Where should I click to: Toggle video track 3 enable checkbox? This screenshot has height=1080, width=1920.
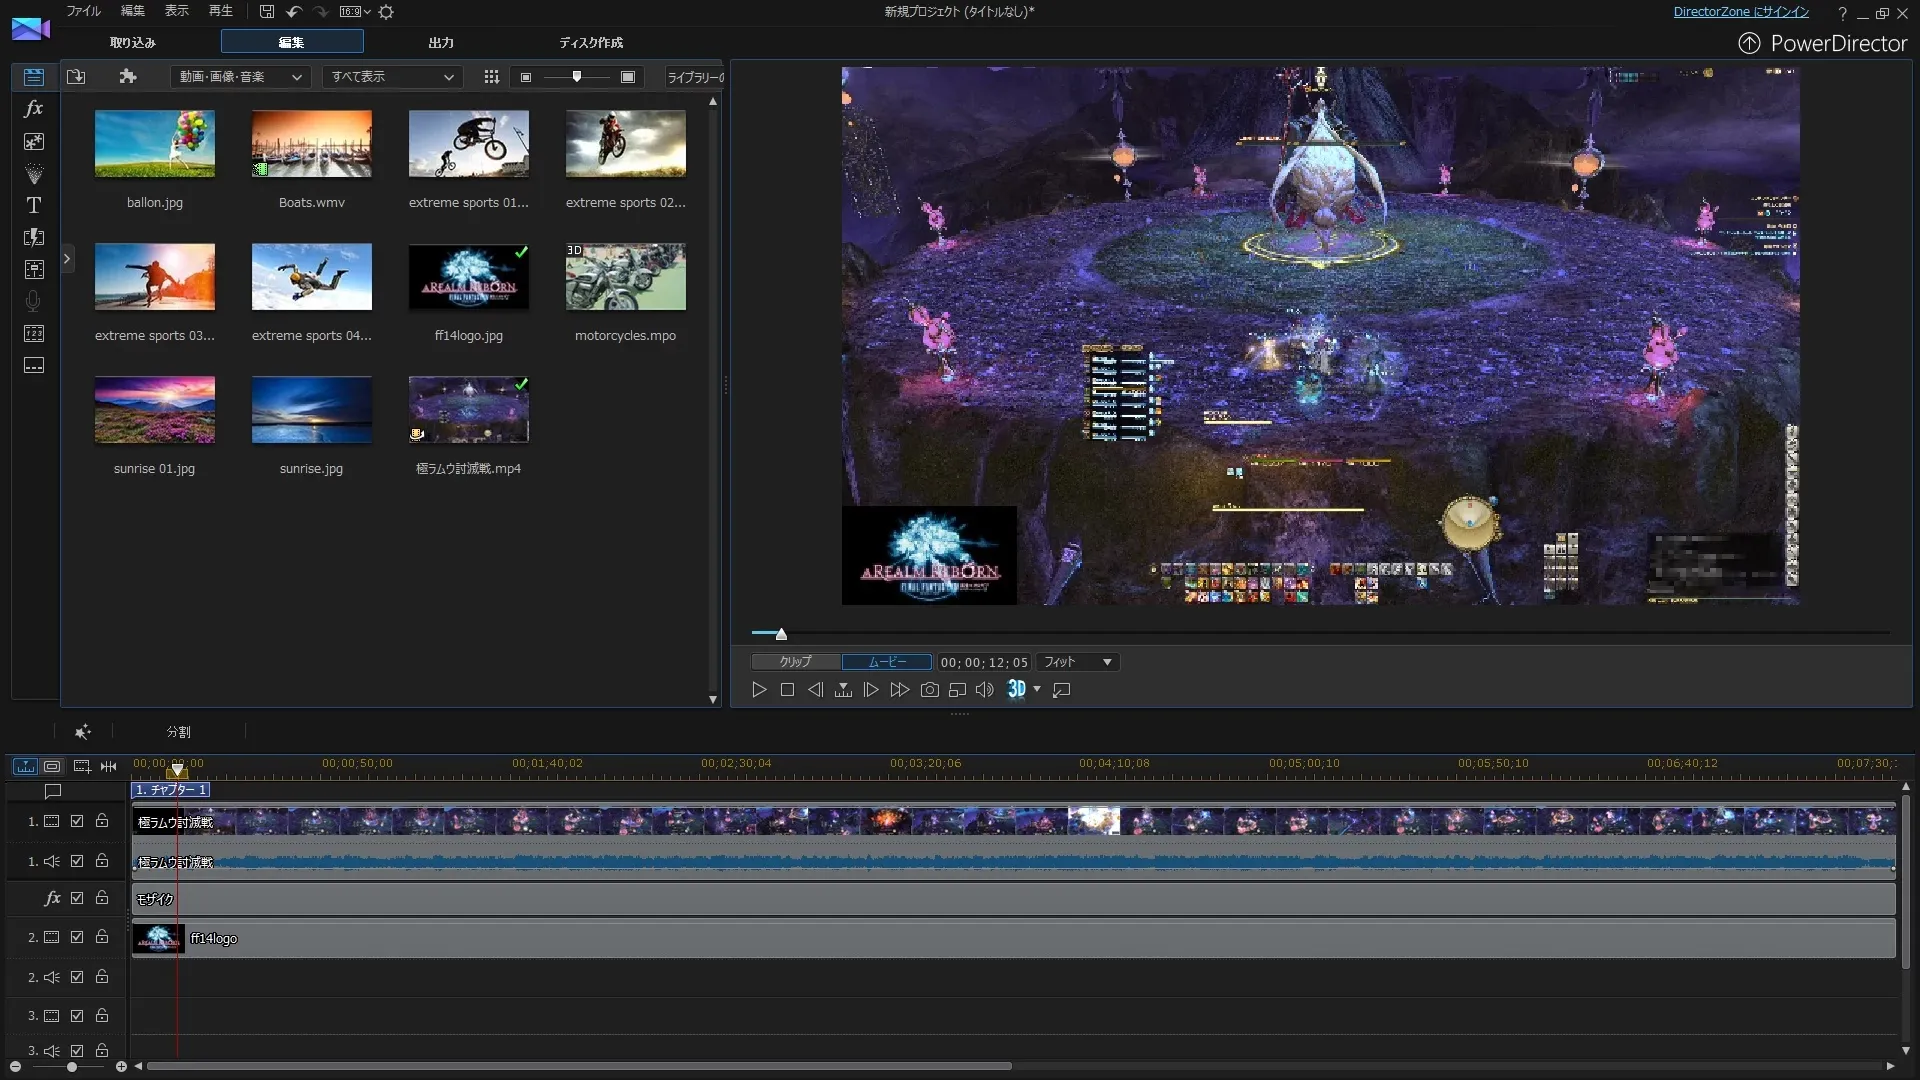coord(77,1015)
